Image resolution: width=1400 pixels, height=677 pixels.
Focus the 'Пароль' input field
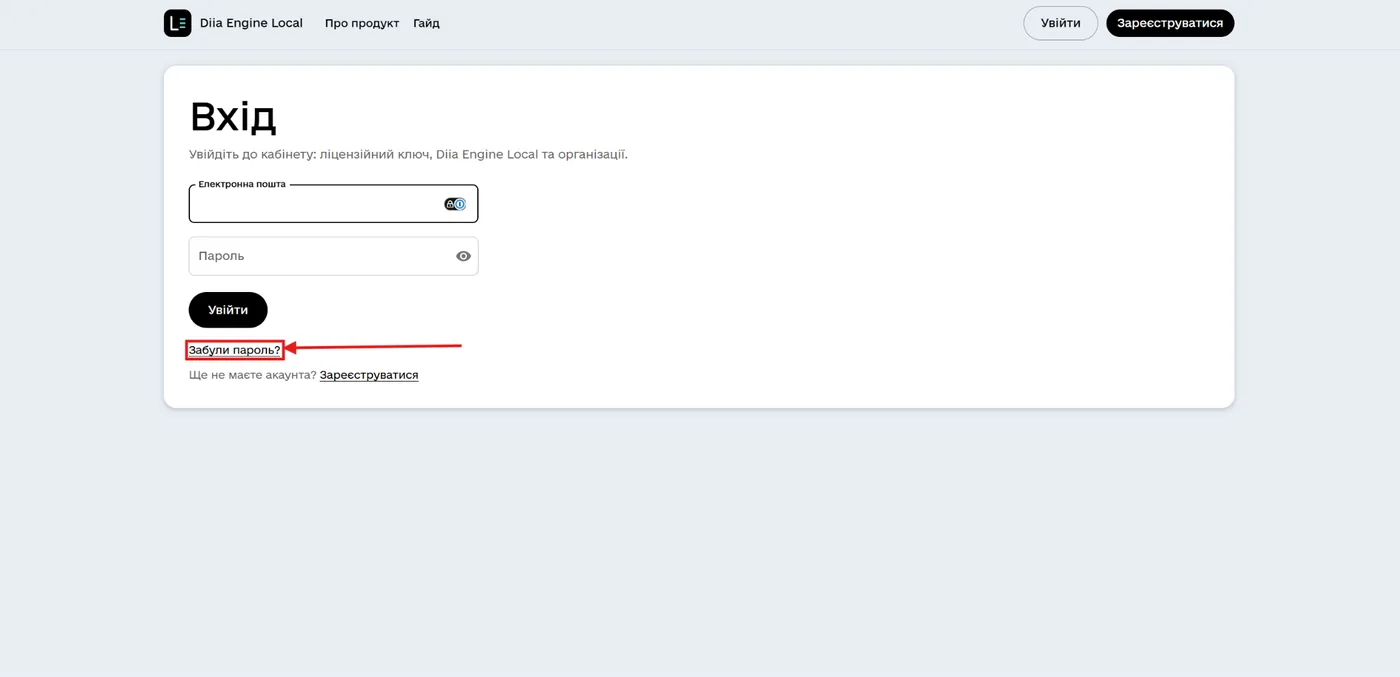333,256
